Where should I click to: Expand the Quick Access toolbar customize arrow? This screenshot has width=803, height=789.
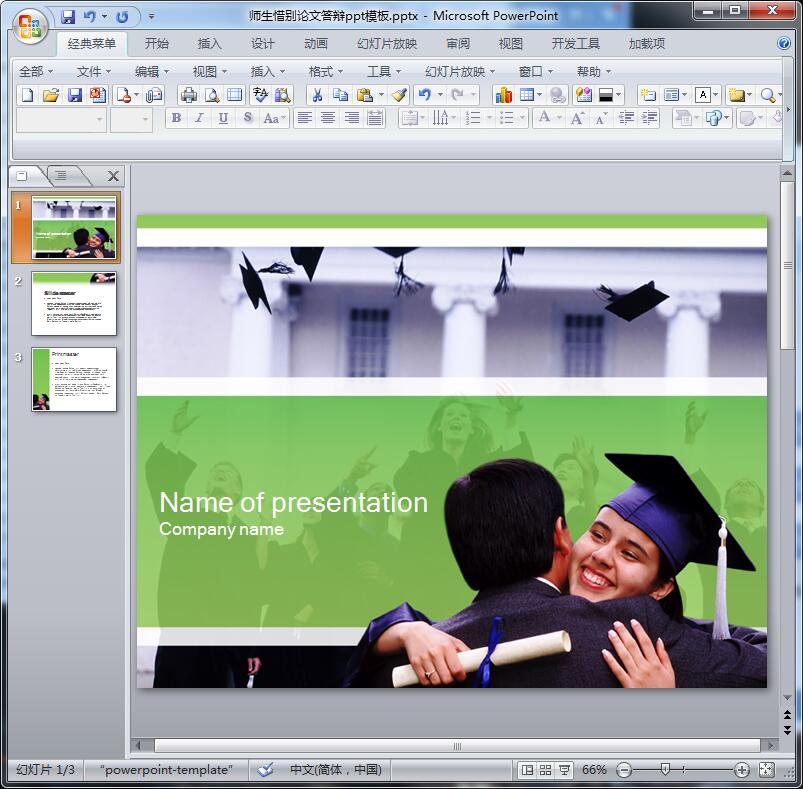point(151,17)
